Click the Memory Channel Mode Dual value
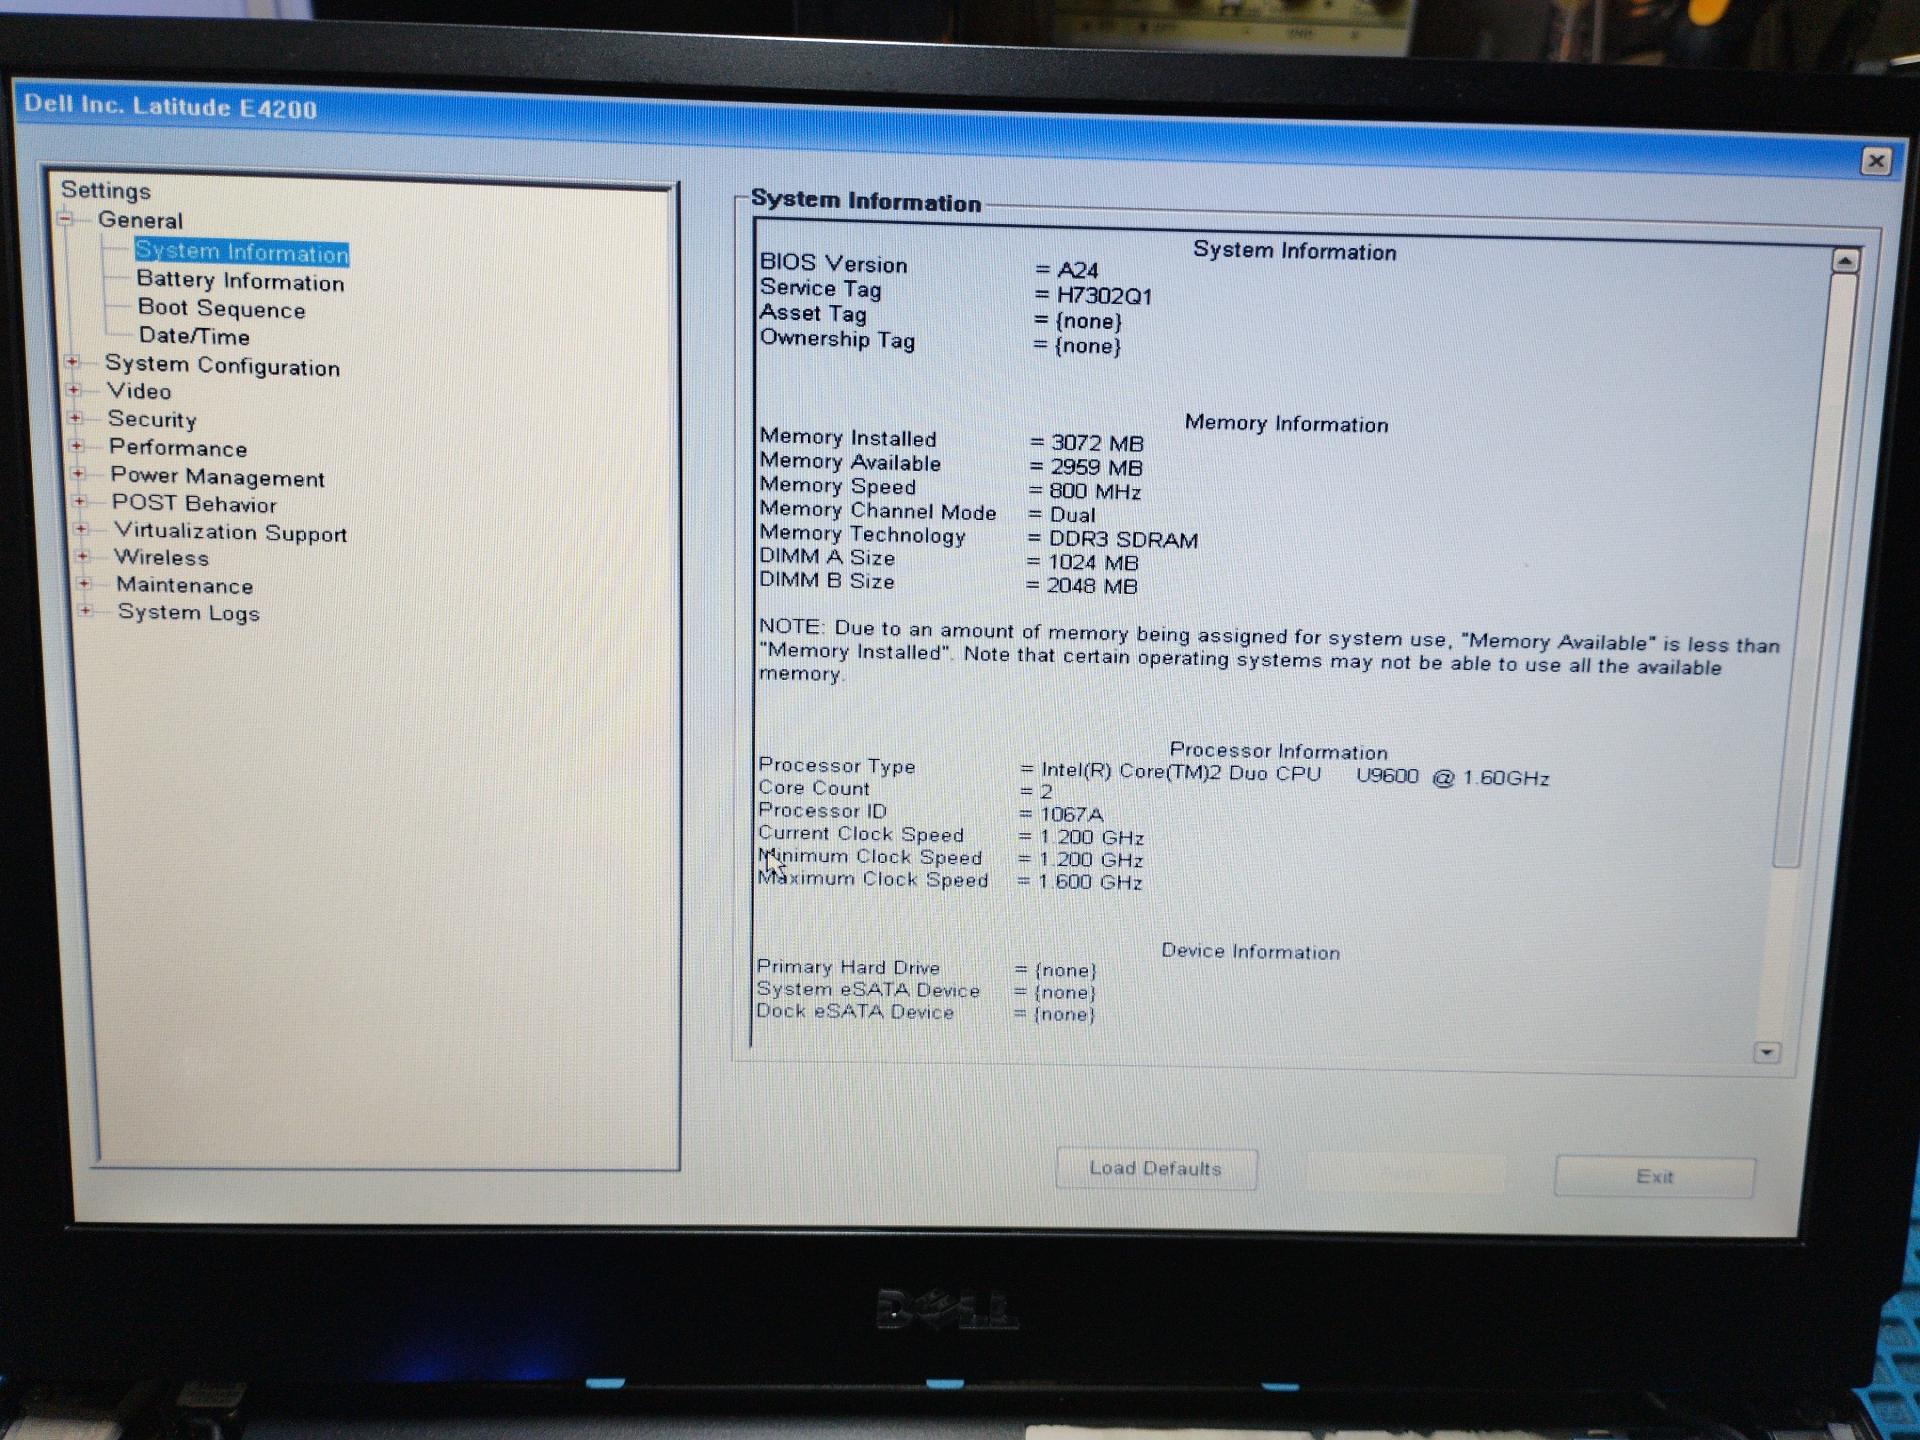This screenshot has width=1920, height=1440. click(x=1071, y=515)
